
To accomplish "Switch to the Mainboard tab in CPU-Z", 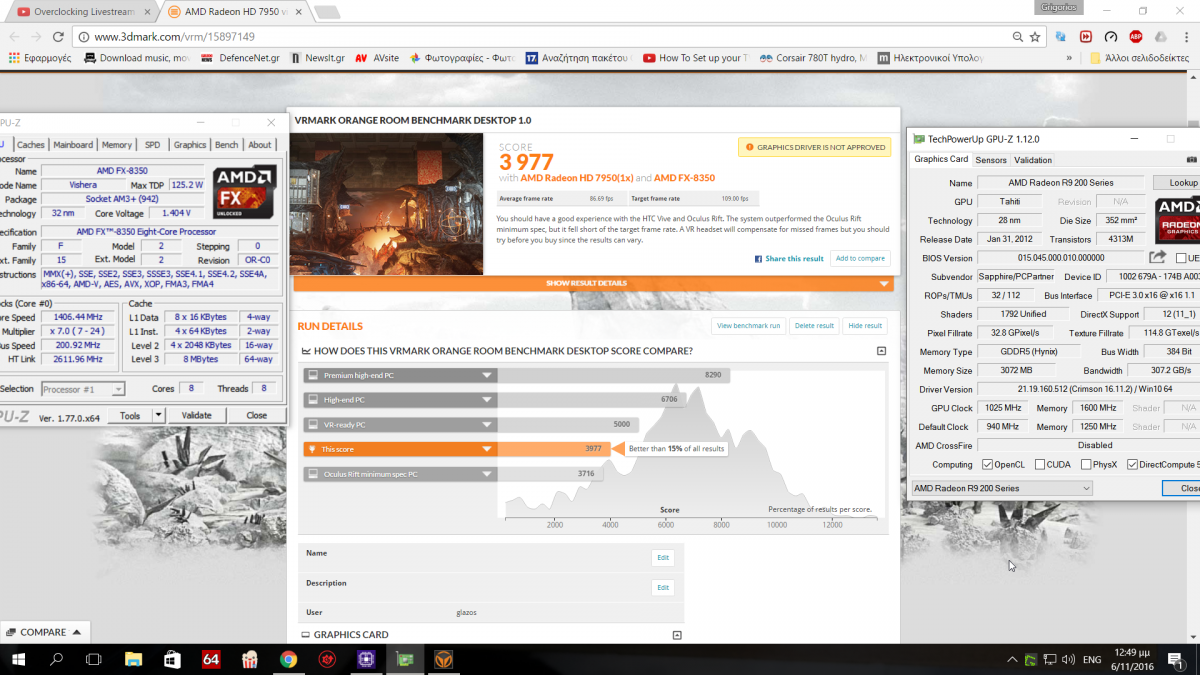I will click(73, 145).
